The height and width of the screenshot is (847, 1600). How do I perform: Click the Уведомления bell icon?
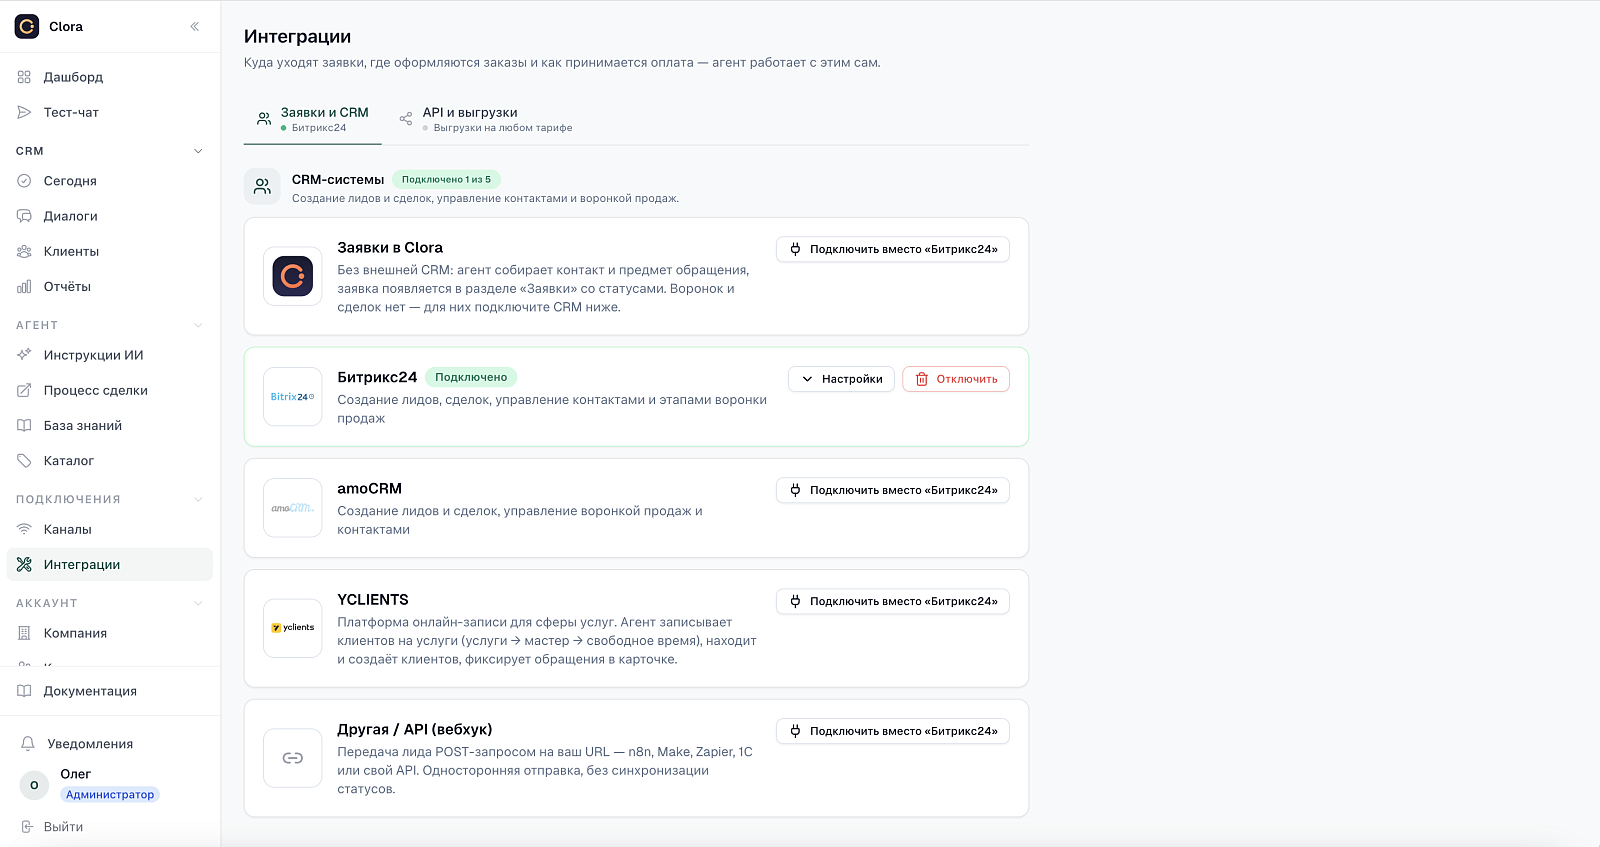click(x=28, y=743)
